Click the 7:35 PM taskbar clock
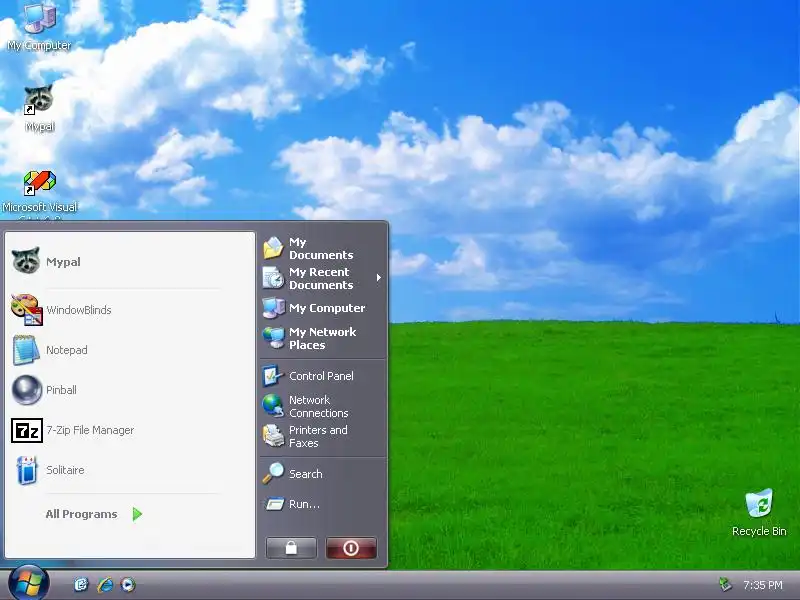 (x=763, y=585)
